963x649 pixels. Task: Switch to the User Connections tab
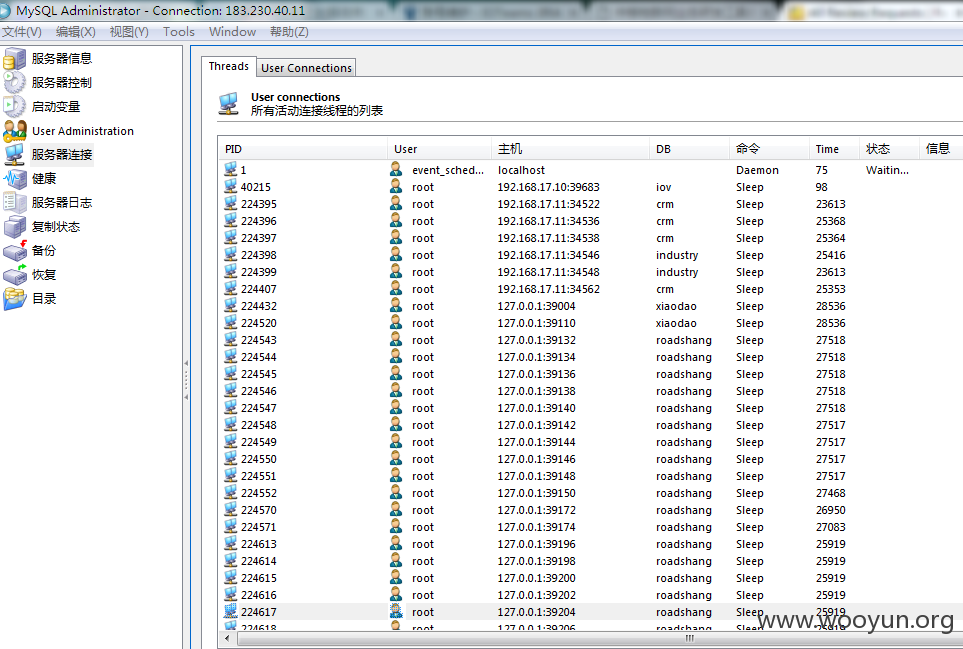point(306,68)
